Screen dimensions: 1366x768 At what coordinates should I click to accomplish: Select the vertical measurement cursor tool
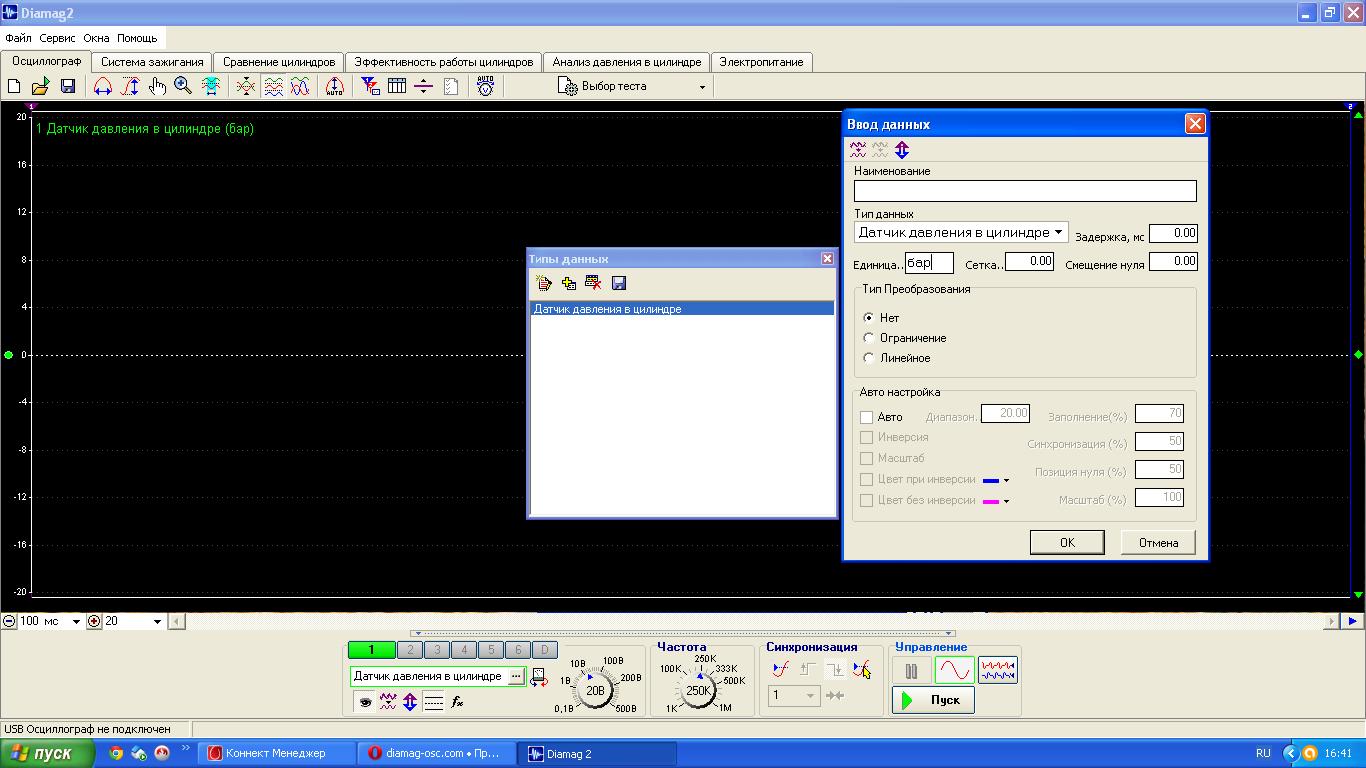click(130, 87)
